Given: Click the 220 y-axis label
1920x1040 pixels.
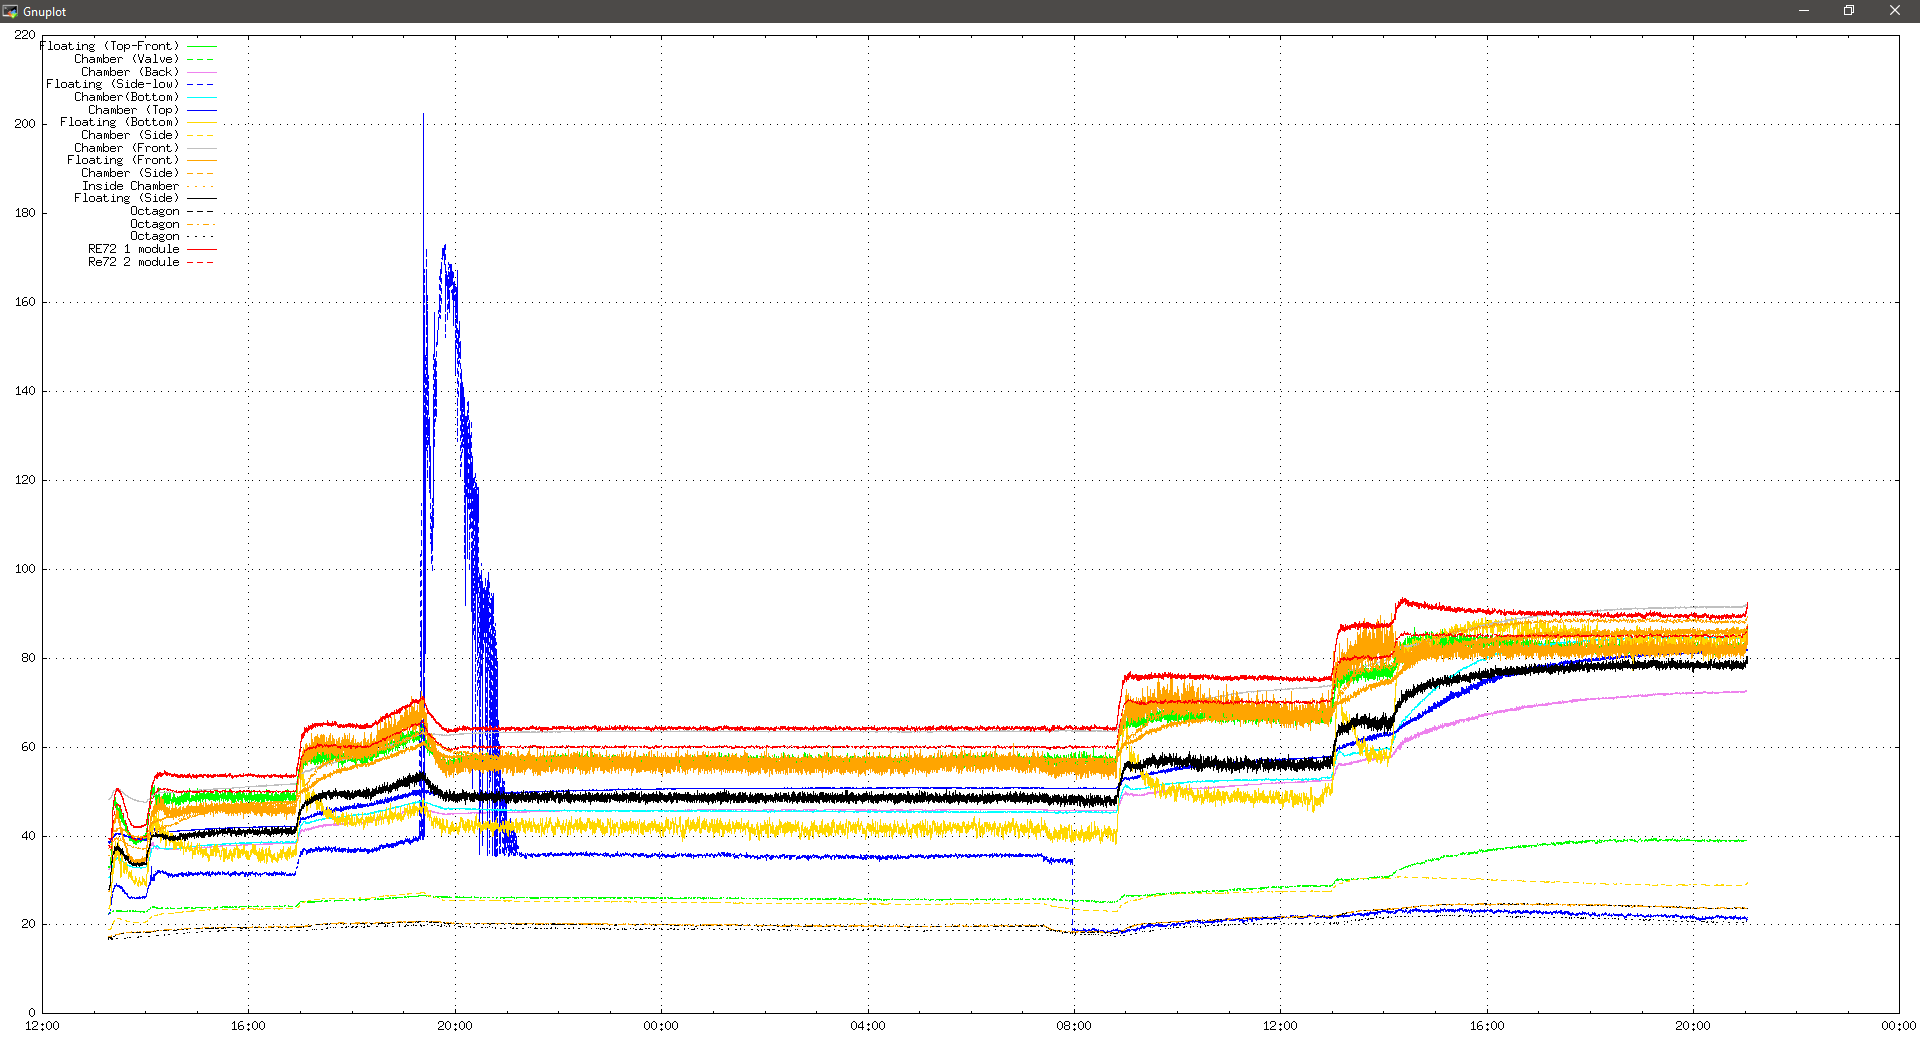Looking at the screenshot, I should (x=25, y=35).
